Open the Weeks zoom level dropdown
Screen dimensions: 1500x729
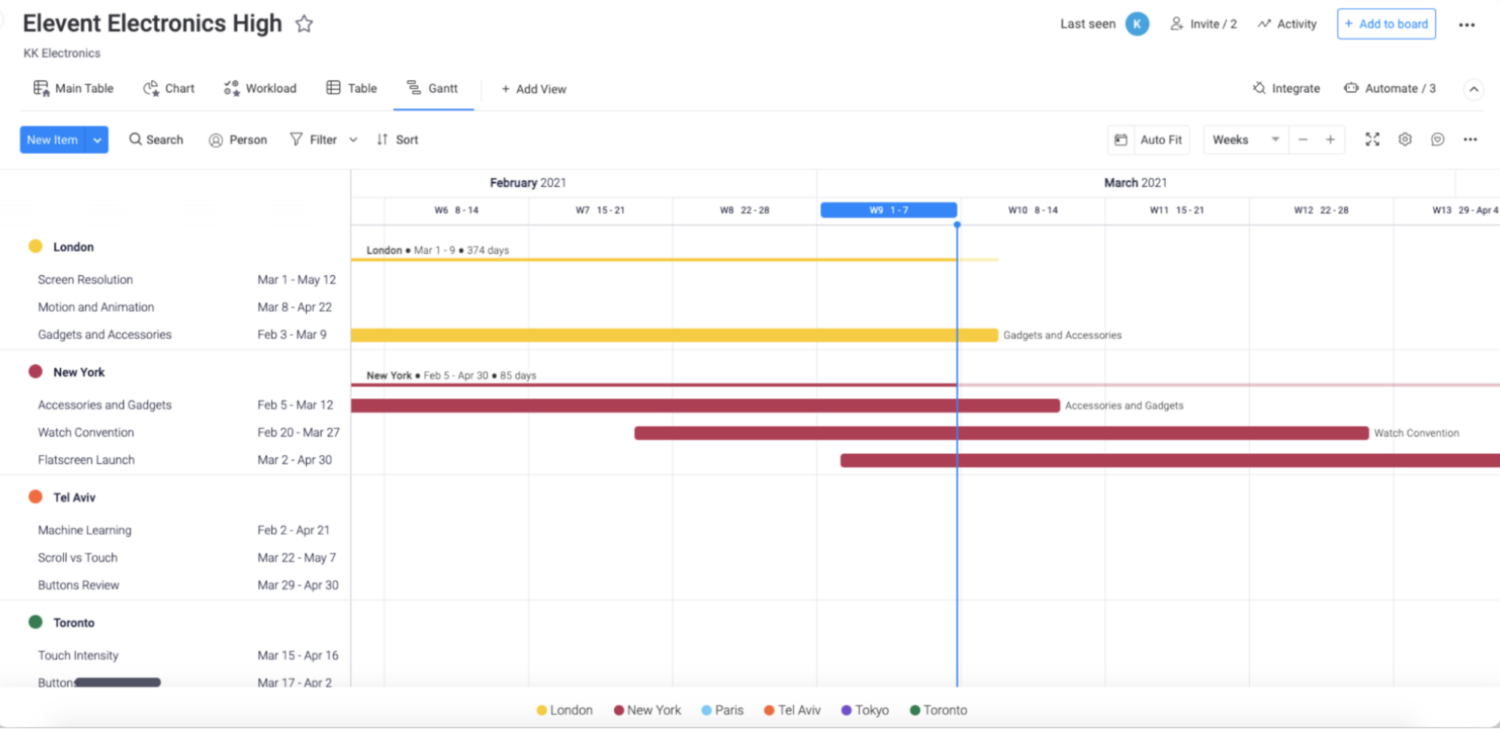[1243, 139]
